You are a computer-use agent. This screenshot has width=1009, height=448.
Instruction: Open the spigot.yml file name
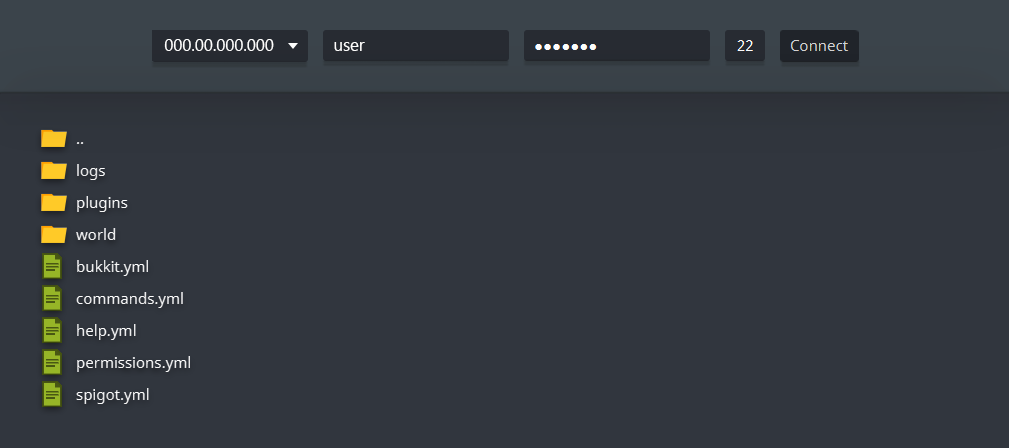[113, 395]
